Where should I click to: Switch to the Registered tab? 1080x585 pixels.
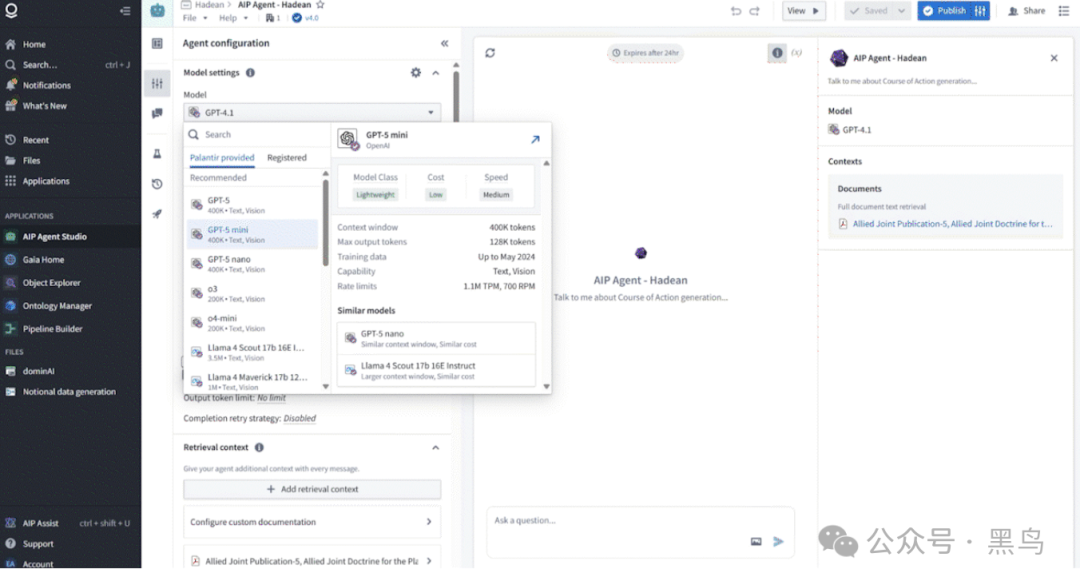click(x=287, y=158)
